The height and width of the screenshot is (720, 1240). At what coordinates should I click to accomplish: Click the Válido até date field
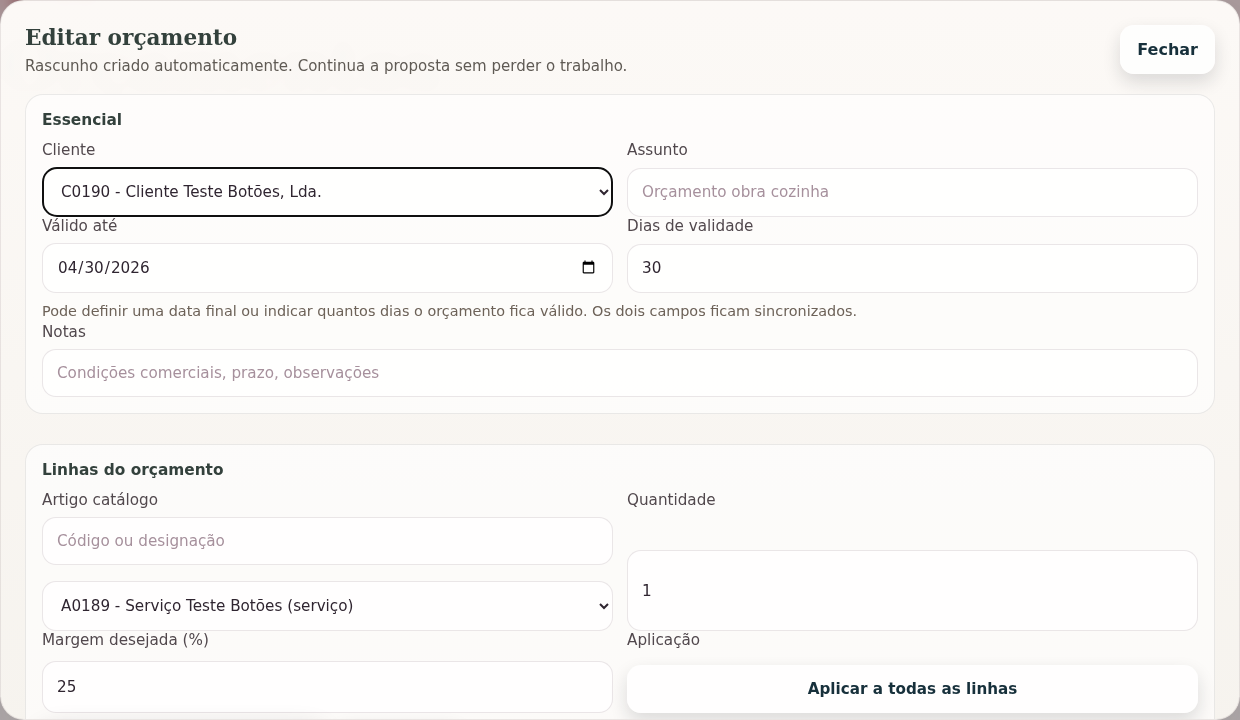(x=327, y=268)
